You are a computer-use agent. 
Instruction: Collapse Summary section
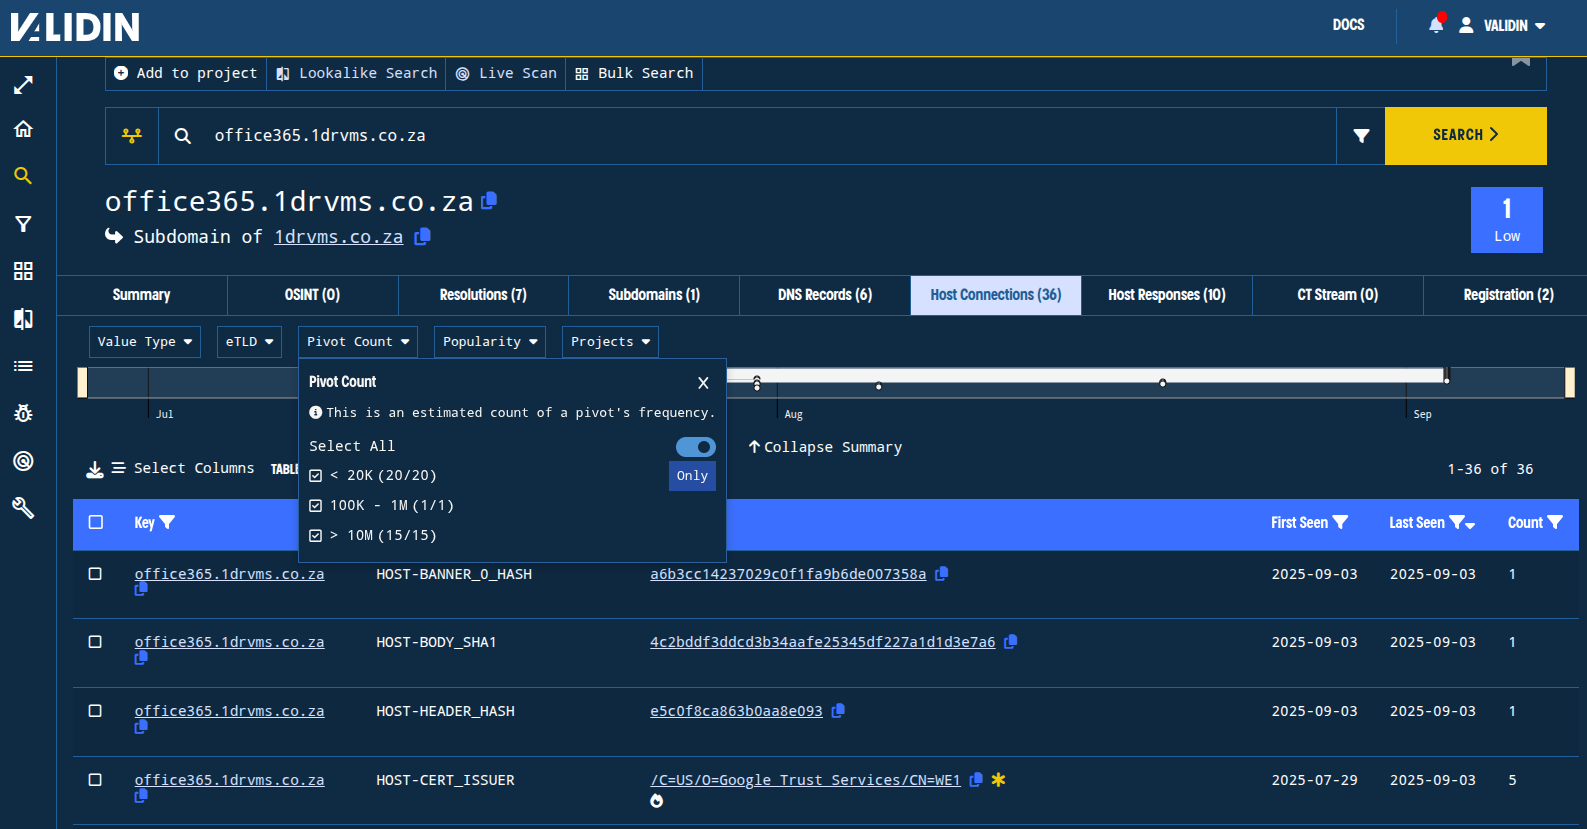pyautogui.click(x=825, y=447)
